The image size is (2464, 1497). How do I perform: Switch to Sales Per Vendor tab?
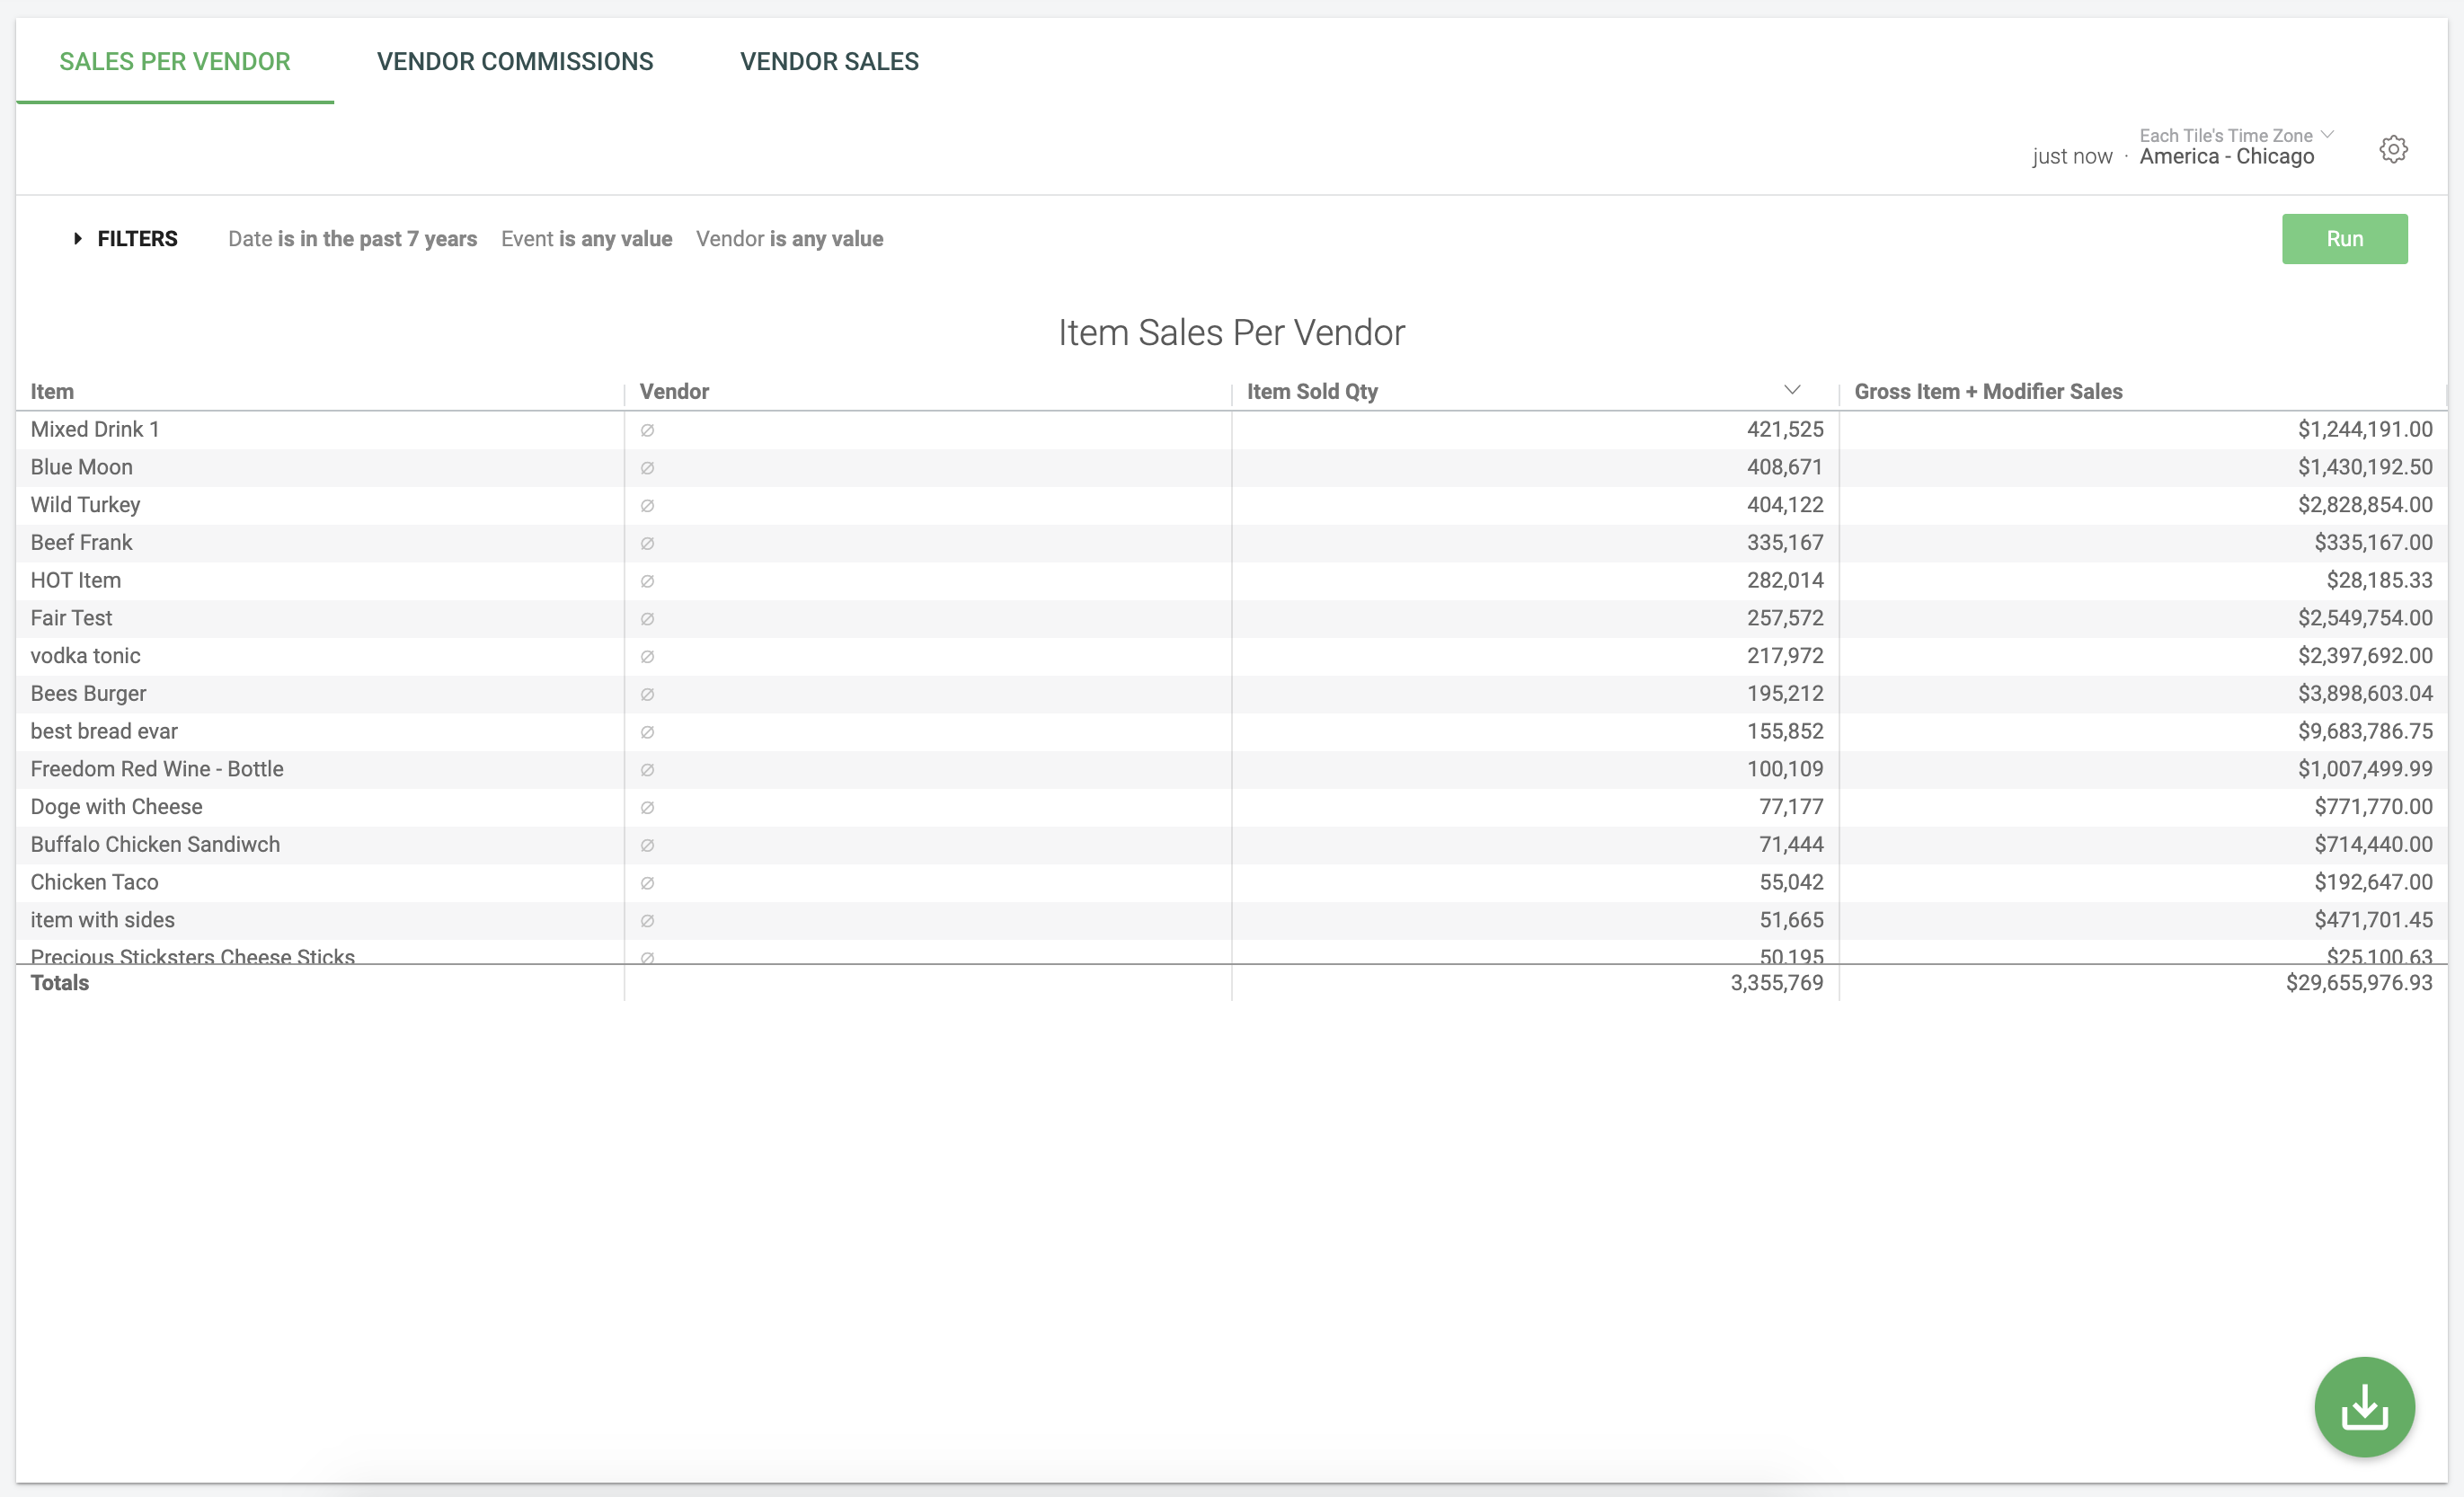tap(175, 61)
